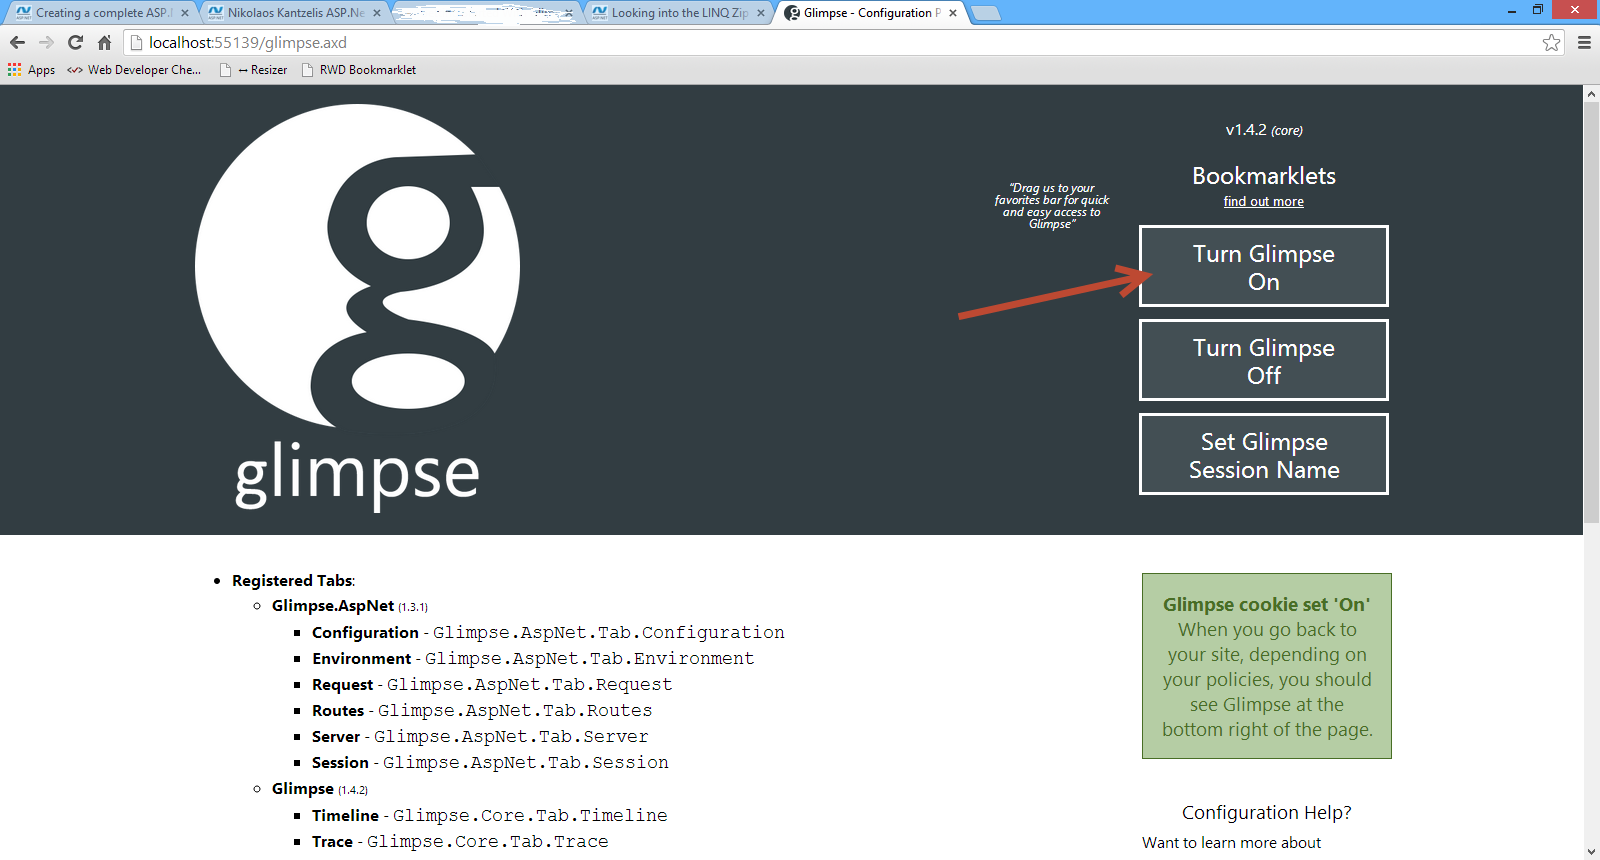The width and height of the screenshot is (1600, 860).
Task: Open the Apps bookmarks shortcut
Action: [x=32, y=70]
